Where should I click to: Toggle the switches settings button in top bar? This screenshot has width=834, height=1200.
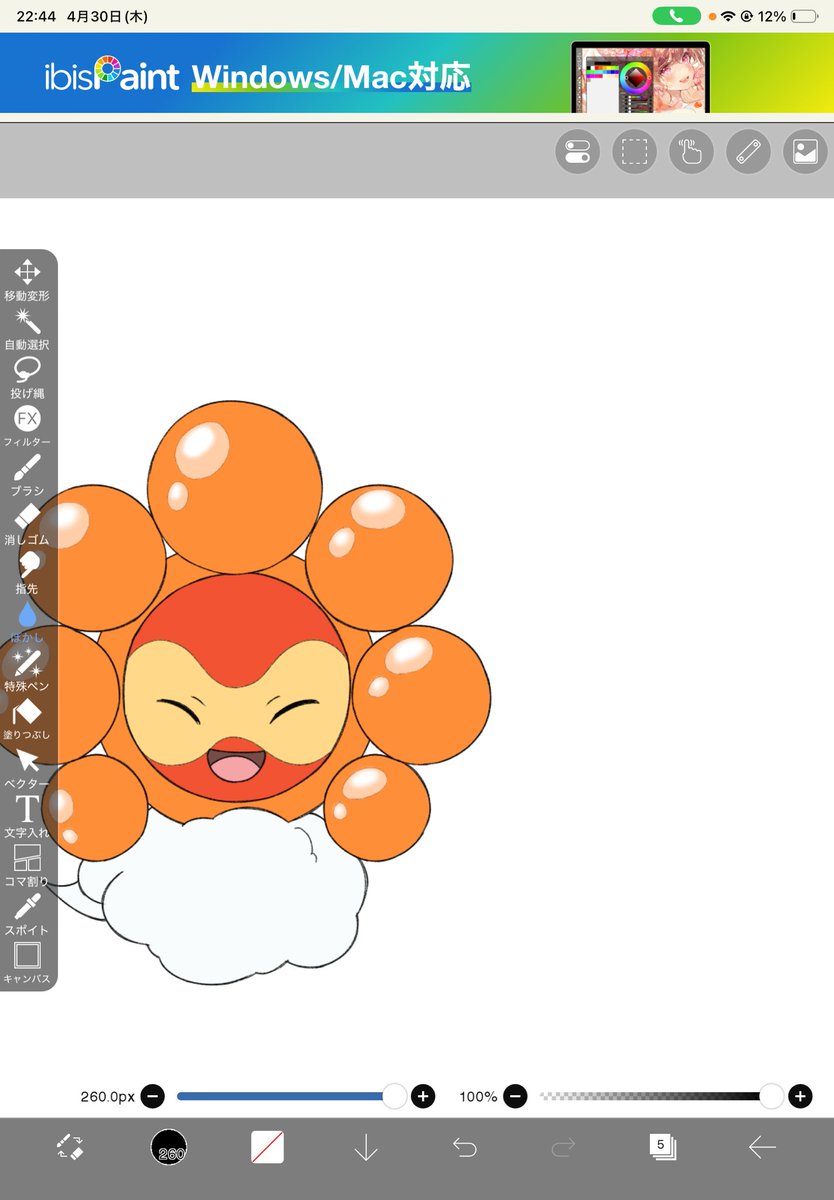click(x=577, y=152)
